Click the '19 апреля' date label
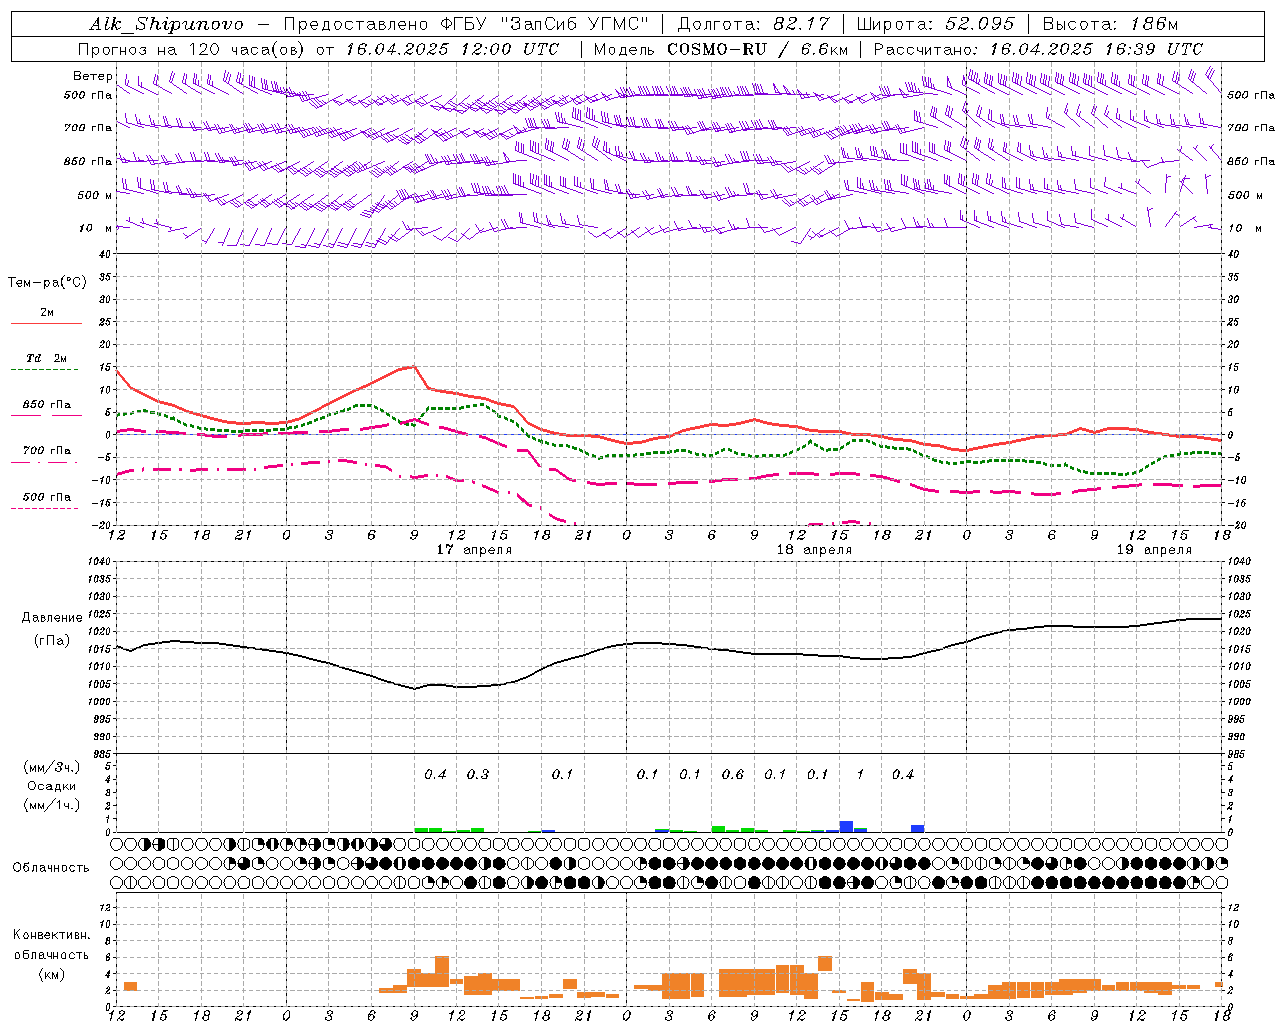 1154,550
